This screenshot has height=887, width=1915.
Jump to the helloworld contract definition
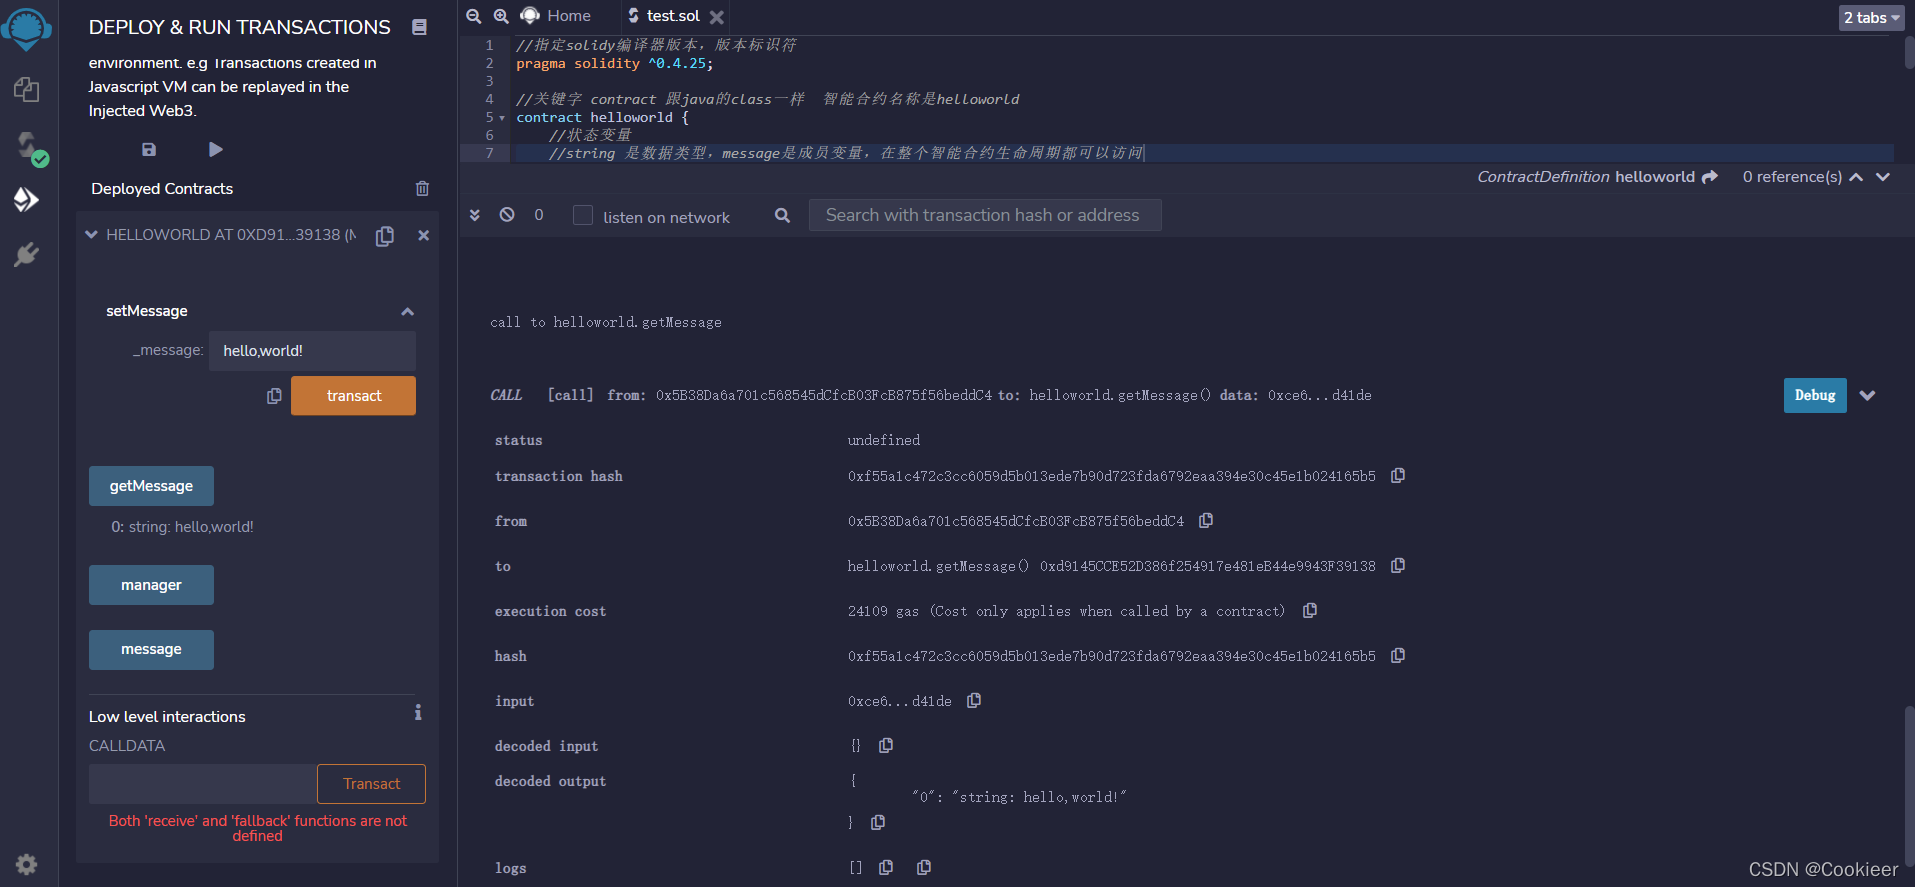click(x=1710, y=177)
